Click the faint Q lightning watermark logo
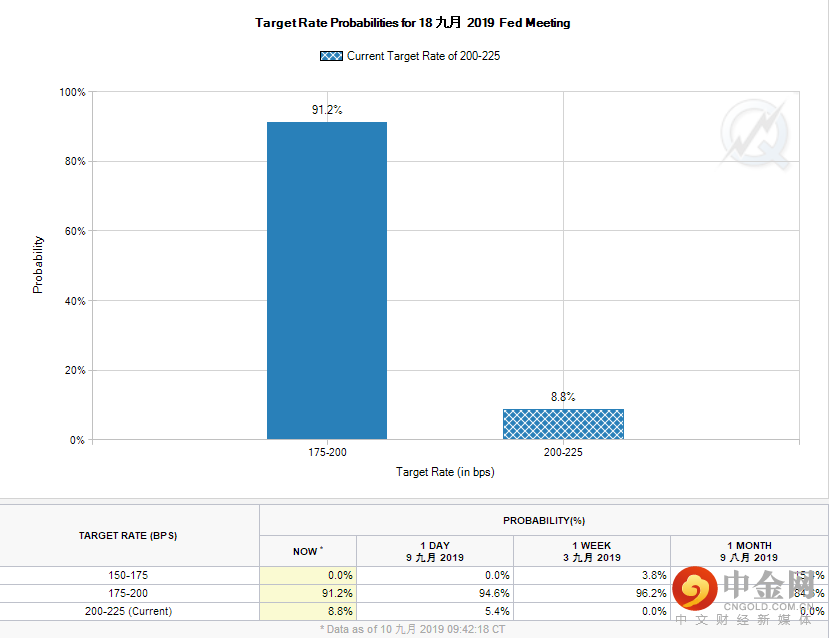The image size is (829, 638). (756, 135)
